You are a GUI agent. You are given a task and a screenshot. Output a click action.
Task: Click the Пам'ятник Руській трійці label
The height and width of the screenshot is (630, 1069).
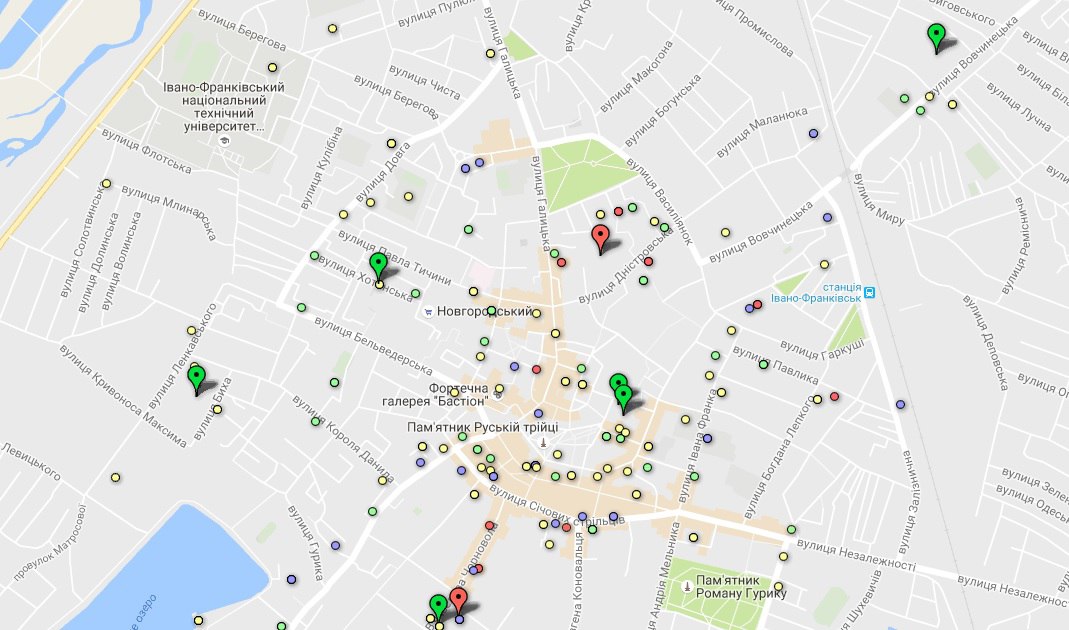click(x=483, y=428)
